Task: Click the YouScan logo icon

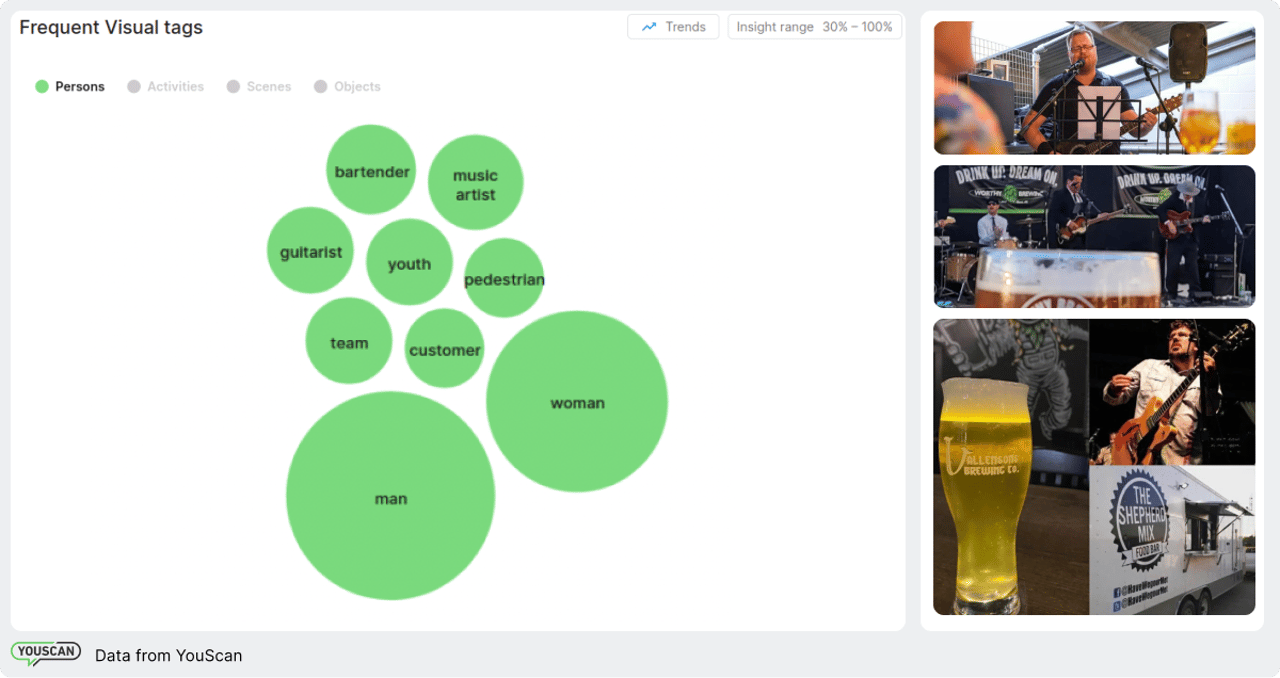Action: (x=45, y=654)
